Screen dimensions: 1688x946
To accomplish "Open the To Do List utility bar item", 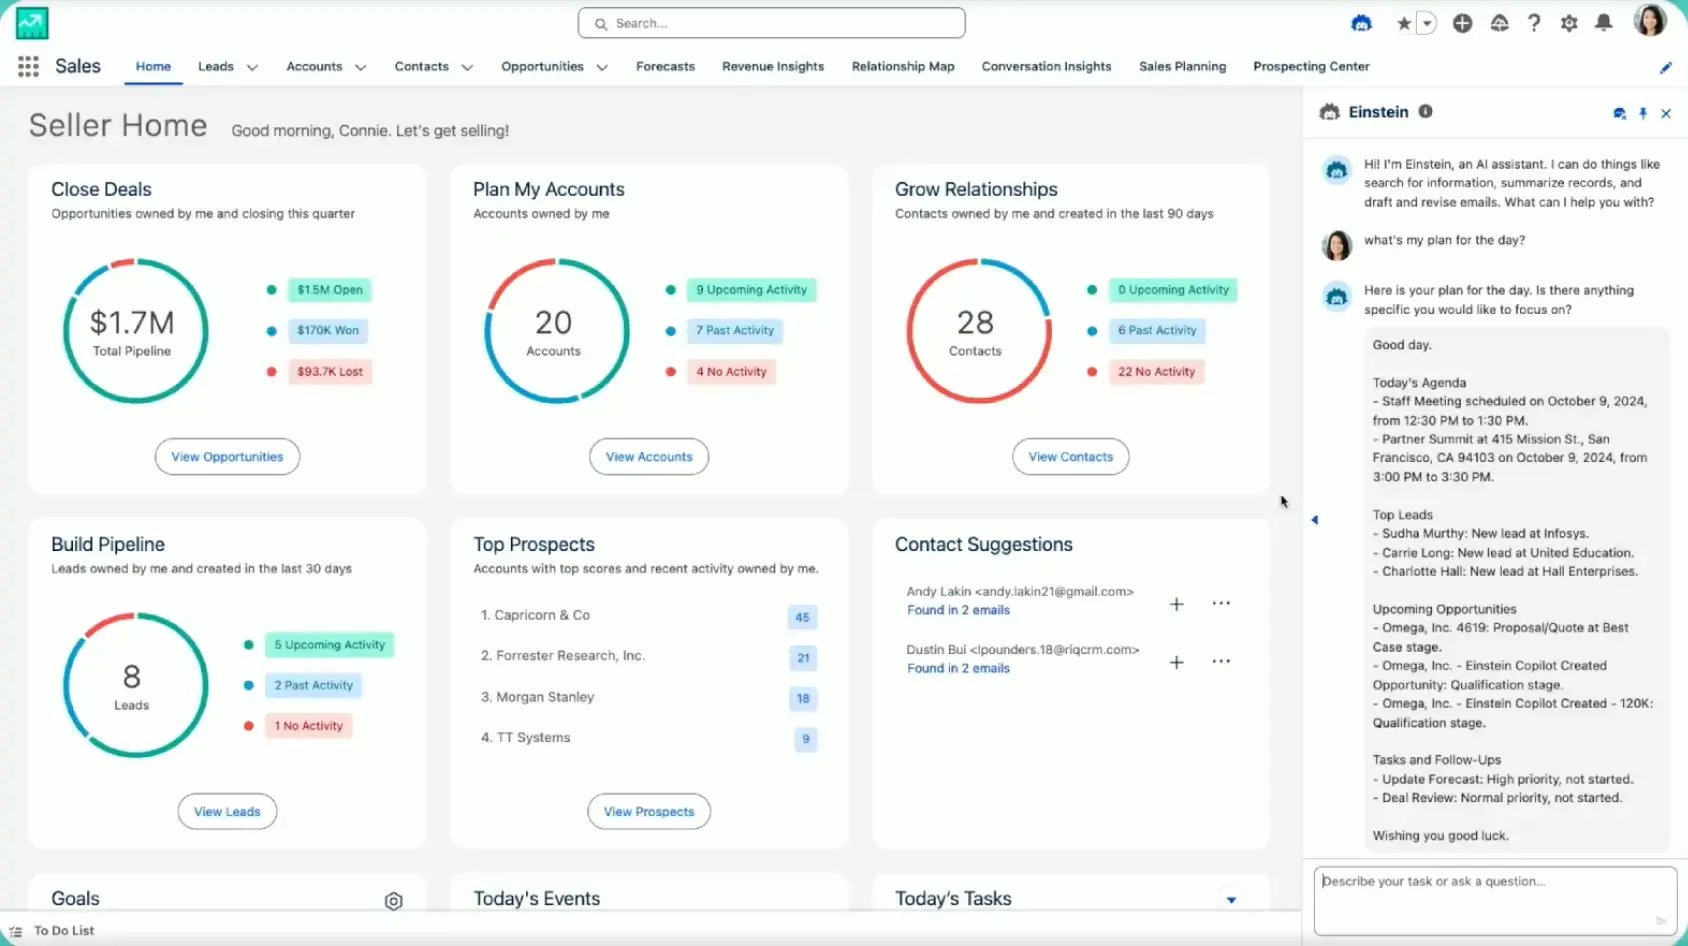I will (x=52, y=931).
